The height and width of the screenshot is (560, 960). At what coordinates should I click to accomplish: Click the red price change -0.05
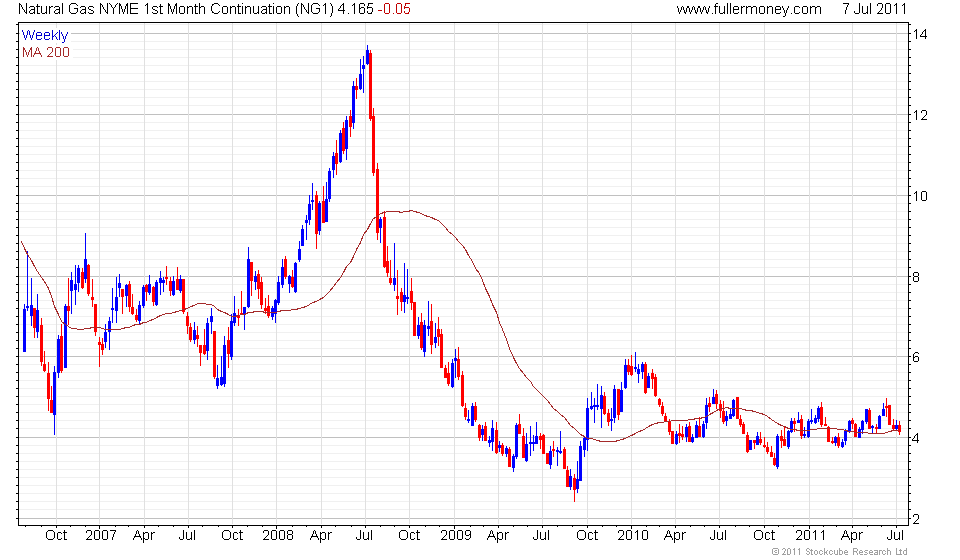click(x=394, y=9)
